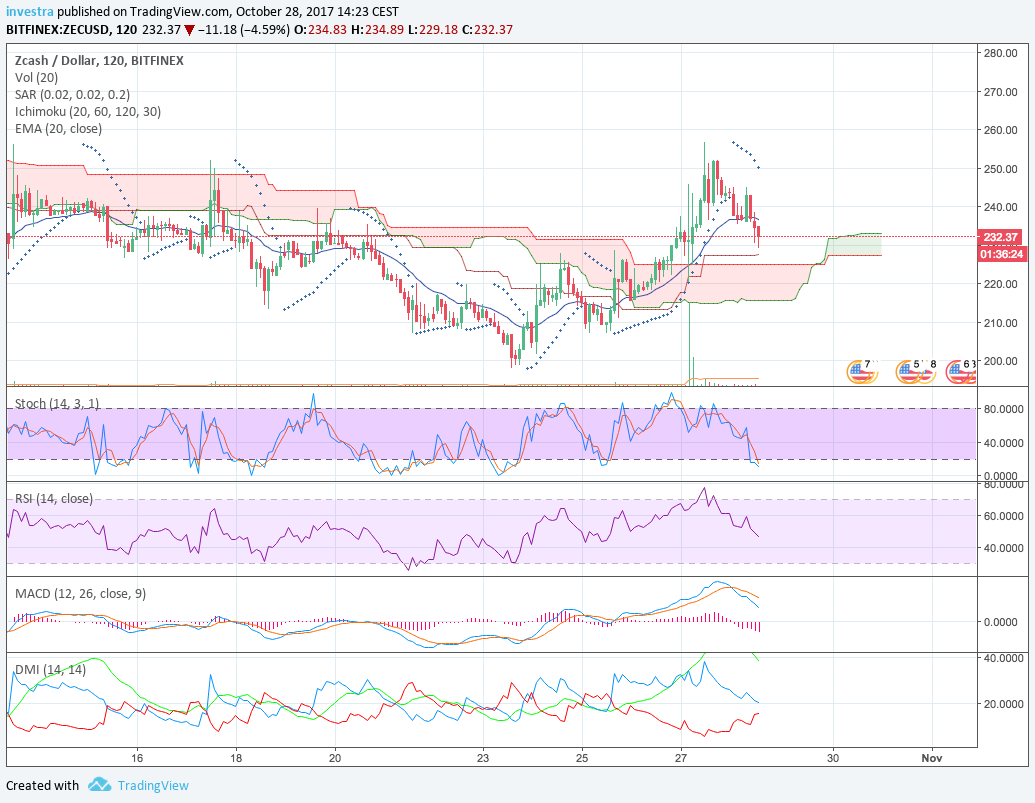Select the RSI (14, close) pane label

pos(53,499)
